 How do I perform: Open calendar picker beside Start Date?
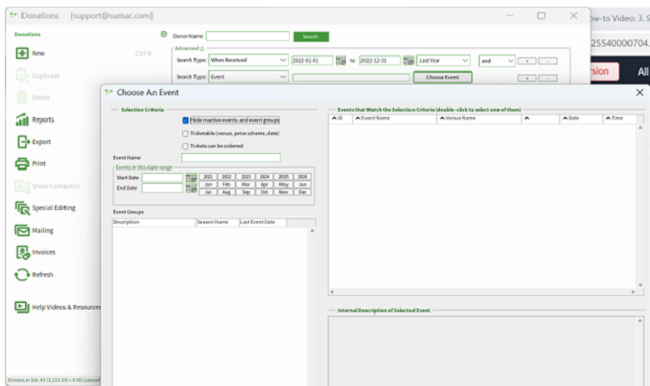coord(191,178)
